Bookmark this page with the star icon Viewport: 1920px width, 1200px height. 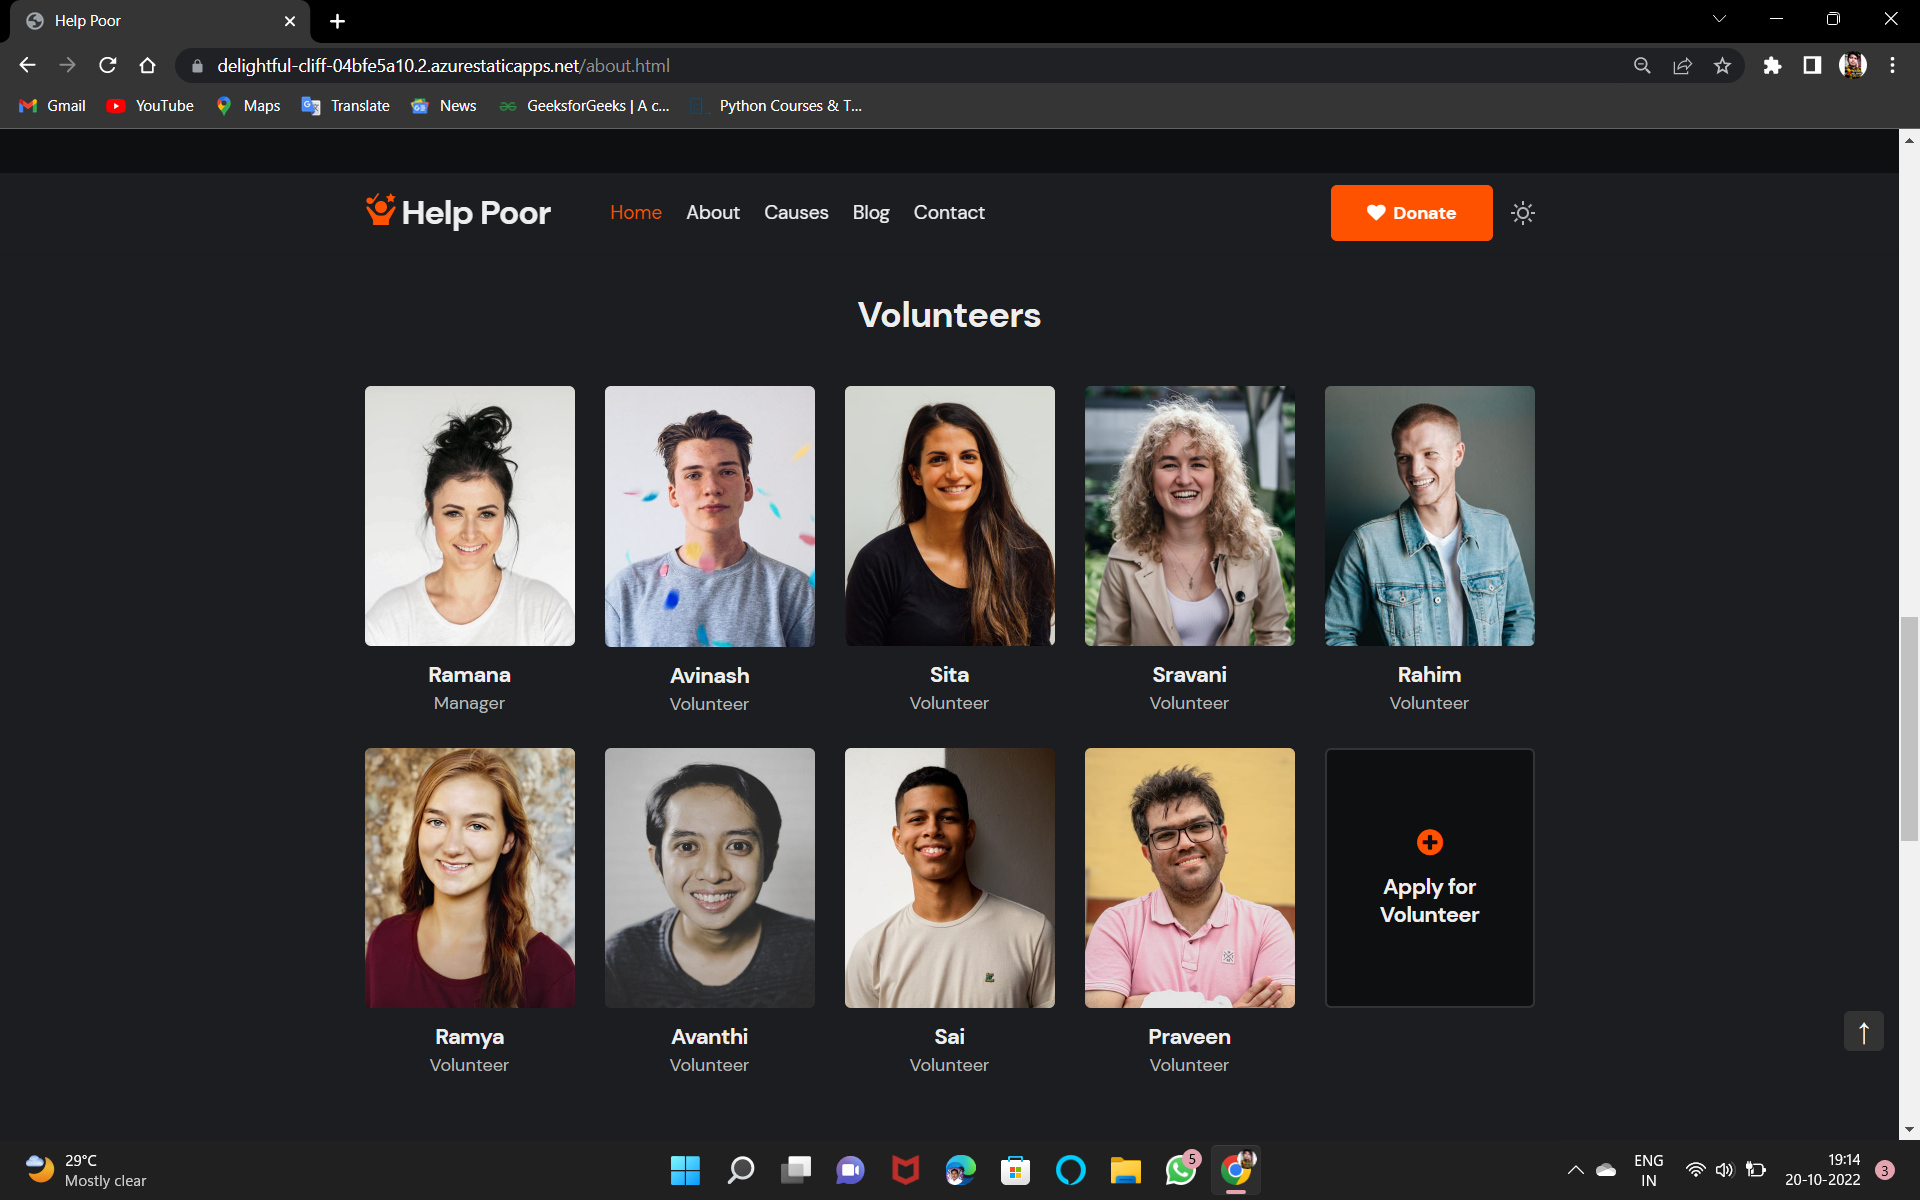1722,66
